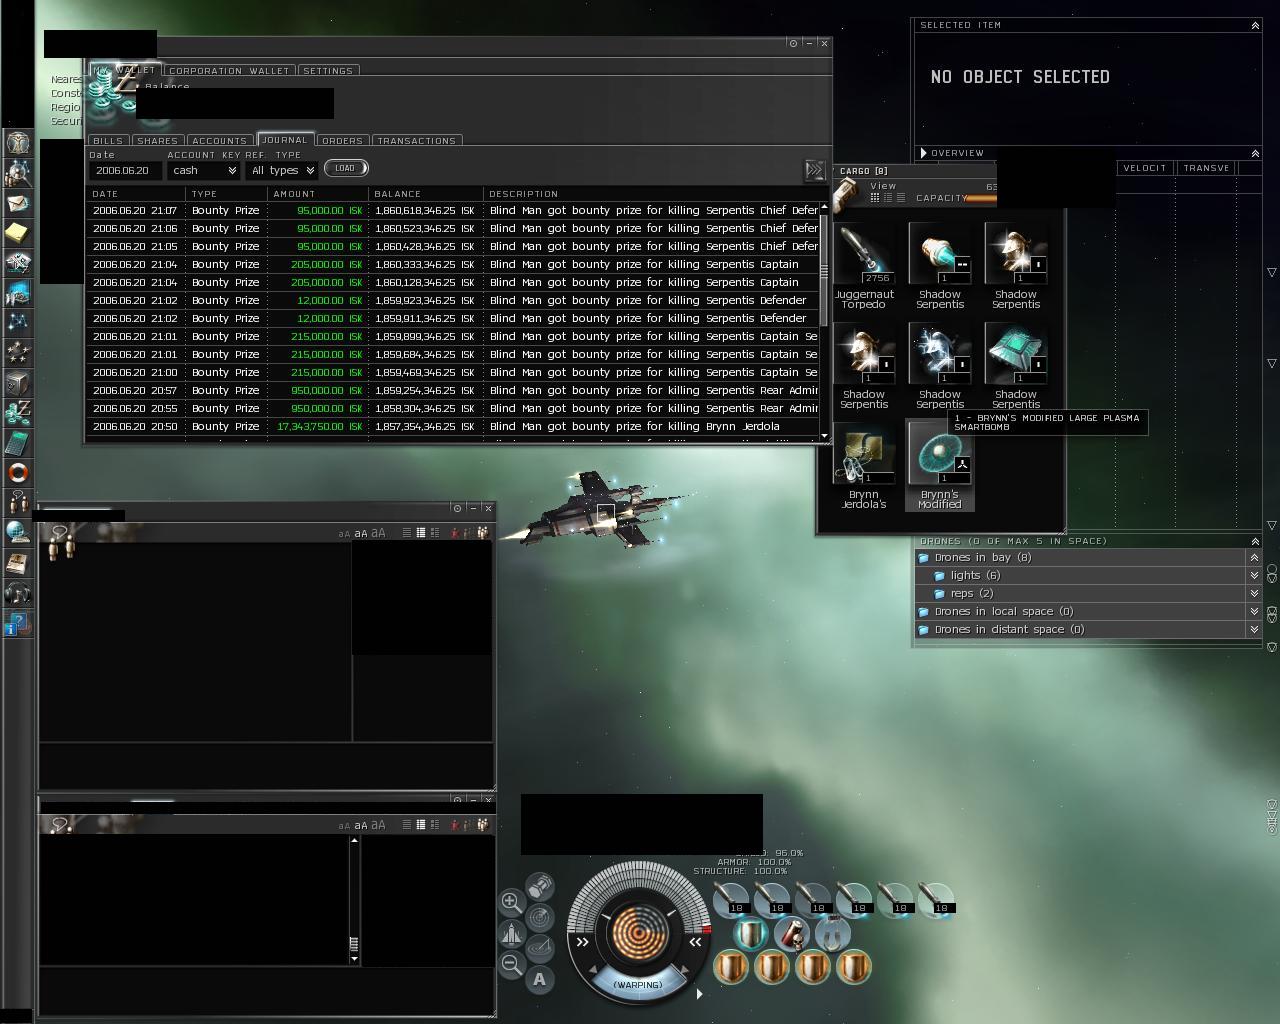Open the mail envelope icon in sidebar

click(x=18, y=203)
